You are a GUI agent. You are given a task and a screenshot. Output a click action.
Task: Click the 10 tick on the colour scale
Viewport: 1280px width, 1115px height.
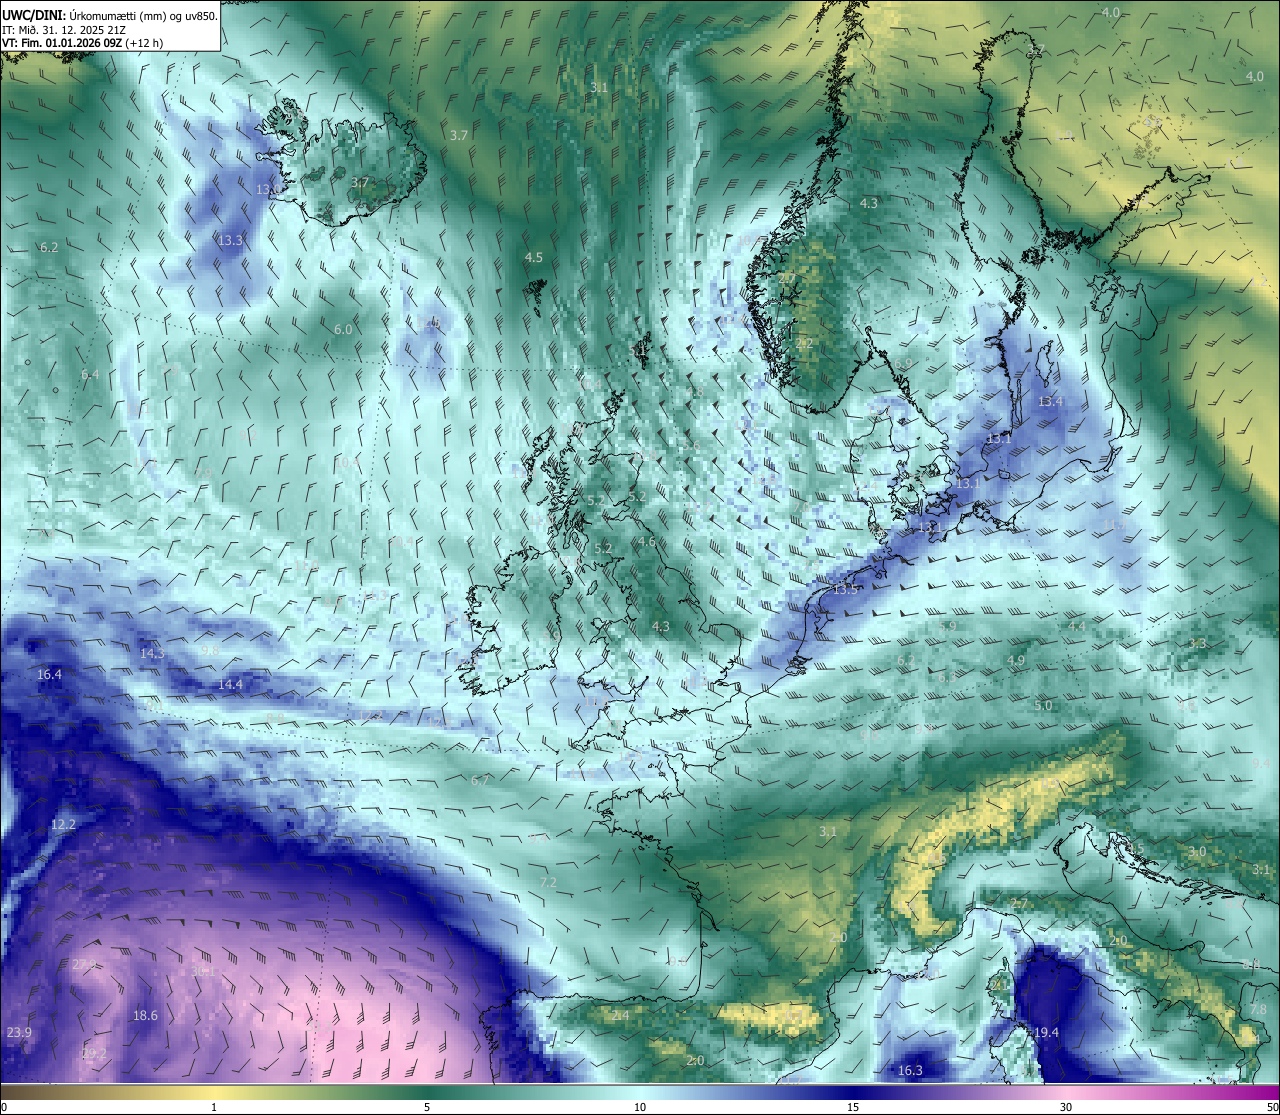click(x=640, y=1107)
